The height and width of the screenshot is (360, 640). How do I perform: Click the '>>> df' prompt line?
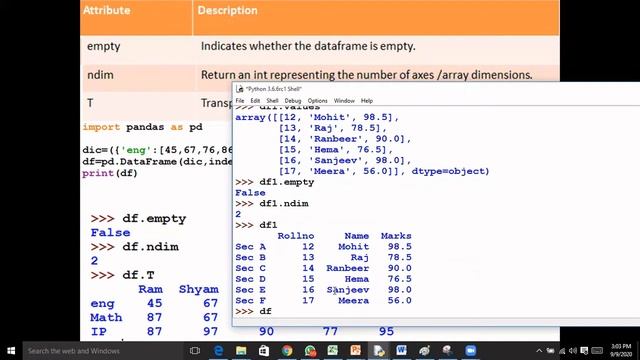click(253, 311)
